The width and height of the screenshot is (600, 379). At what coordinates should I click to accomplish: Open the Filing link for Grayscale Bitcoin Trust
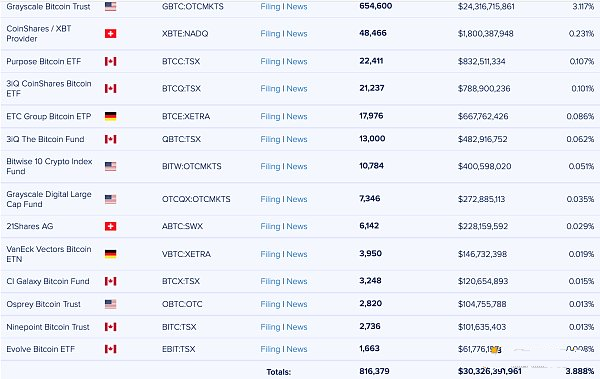point(270,7)
